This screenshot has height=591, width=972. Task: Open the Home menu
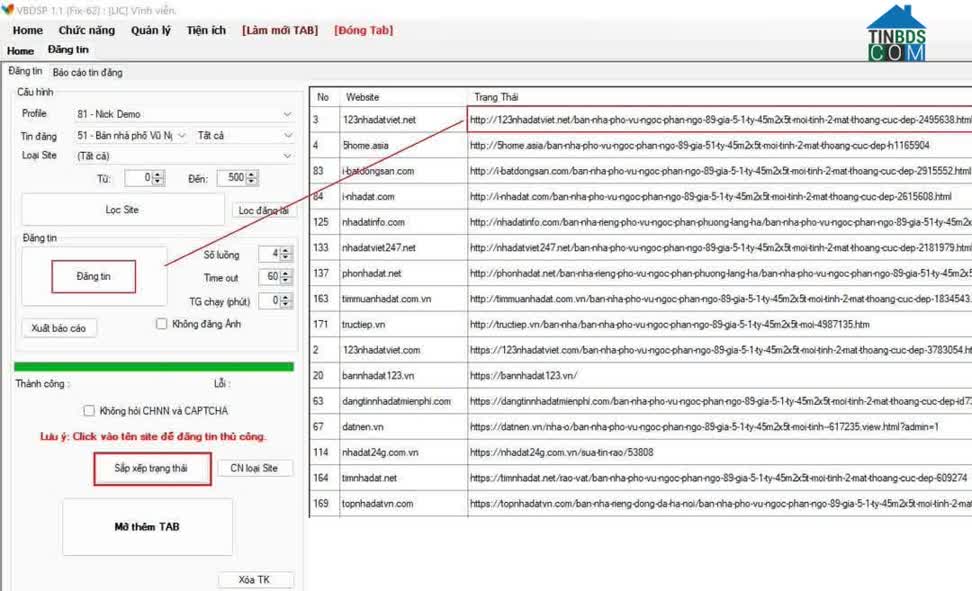[x=27, y=30]
